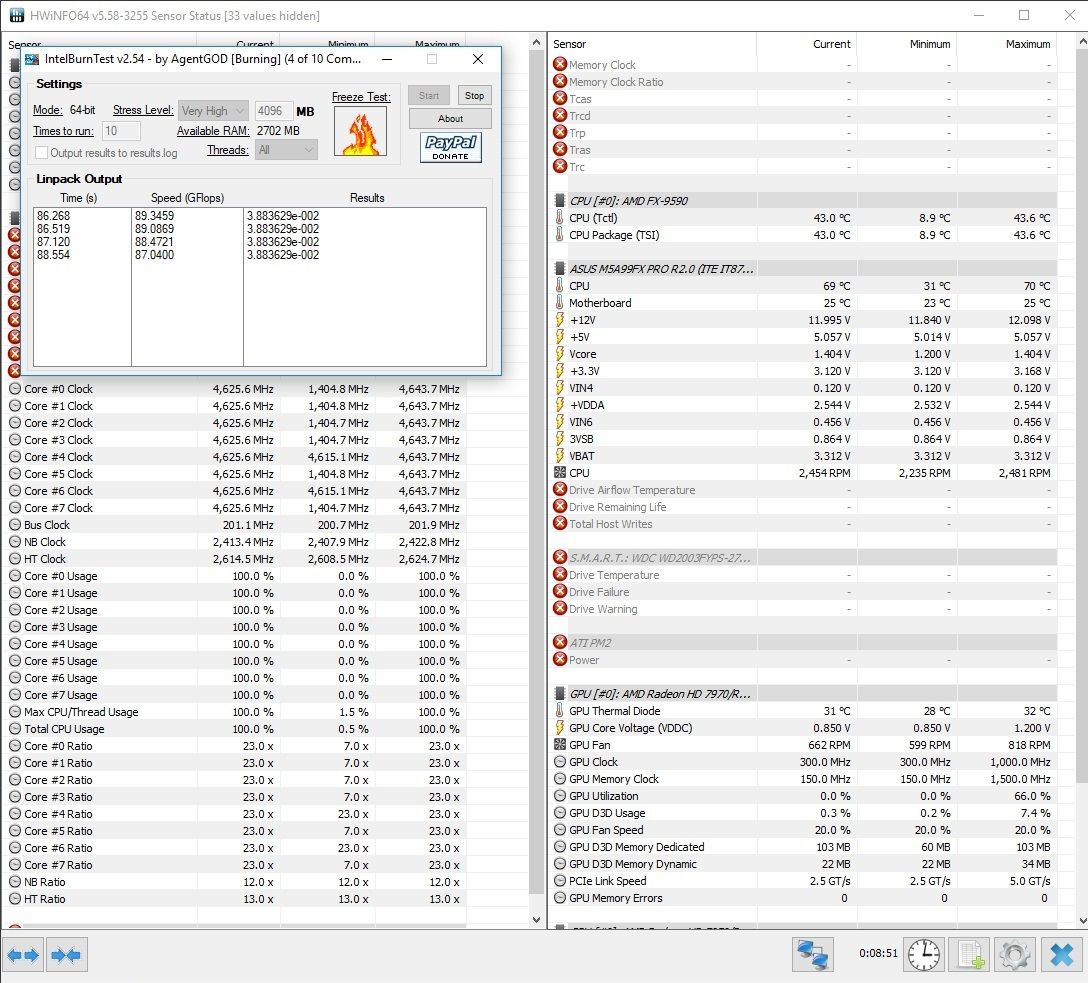1088x983 pixels.
Task: Click the S.M.A.R.T. WDC drive red X icon
Action: (559, 557)
